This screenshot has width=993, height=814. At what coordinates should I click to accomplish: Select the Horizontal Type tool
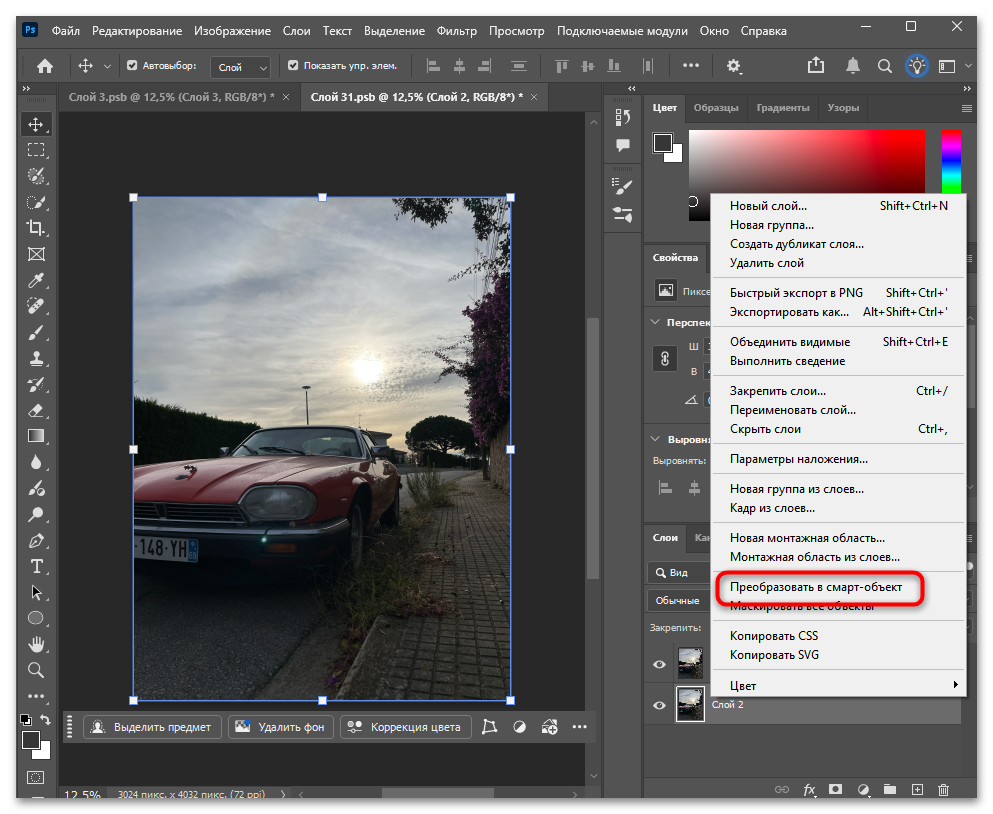[x=36, y=567]
